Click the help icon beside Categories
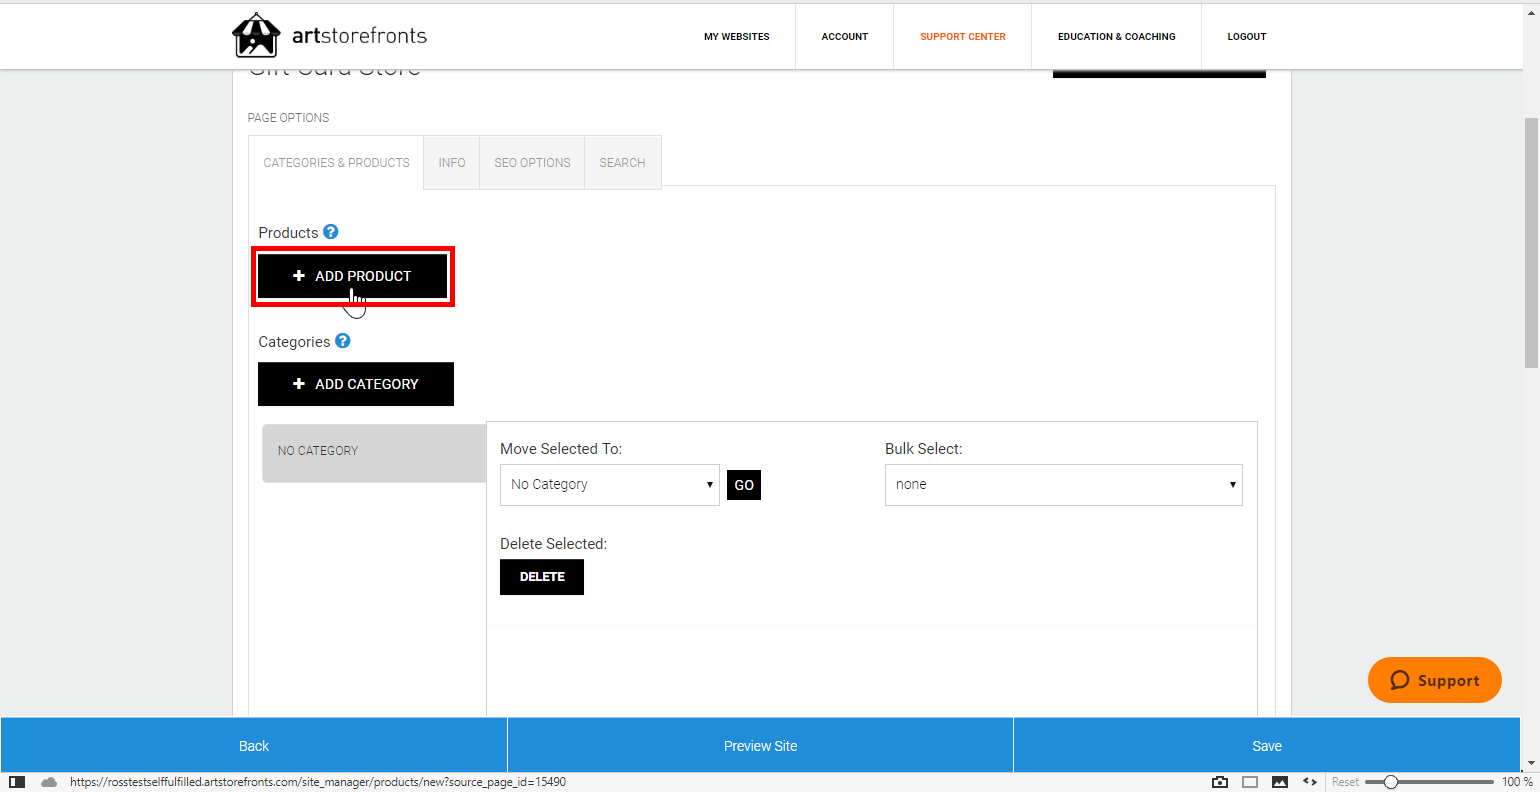Image resolution: width=1540 pixels, height=792 pixels. (x=343, y=341)
